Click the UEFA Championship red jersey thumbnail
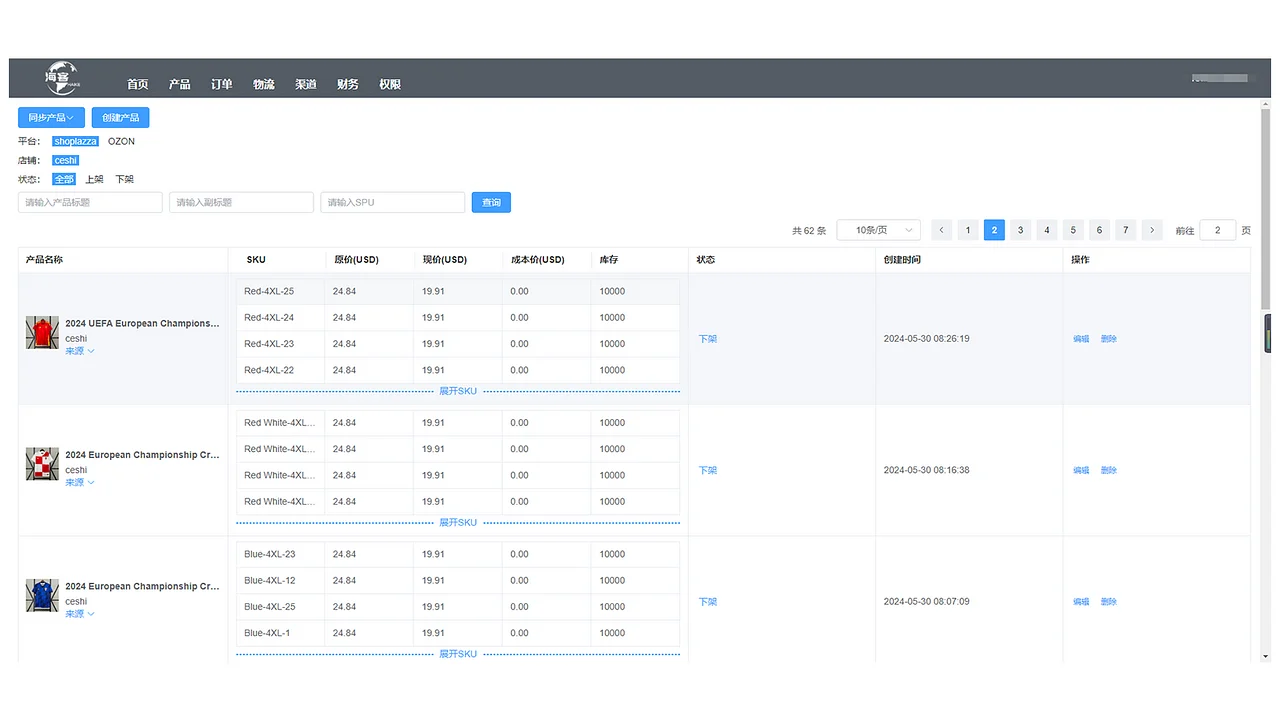 [x=41, y=331]
